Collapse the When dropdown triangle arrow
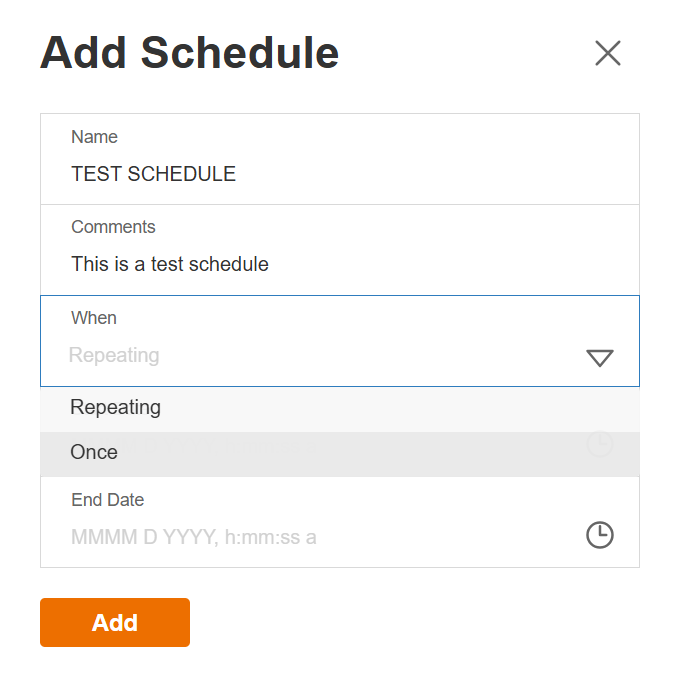Viewport: 677px width, 683px height. 599,357
